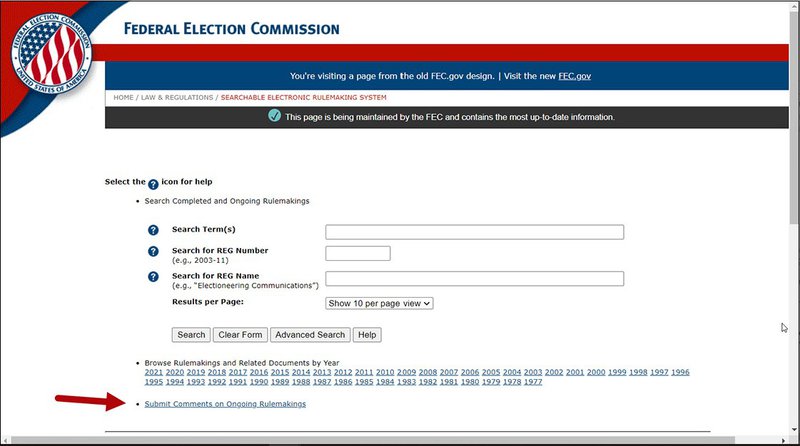The width and height of the screenshot is (800, 446).
Task: Click the Federal Election Commission seal logo
Action: tap(51, 54)
